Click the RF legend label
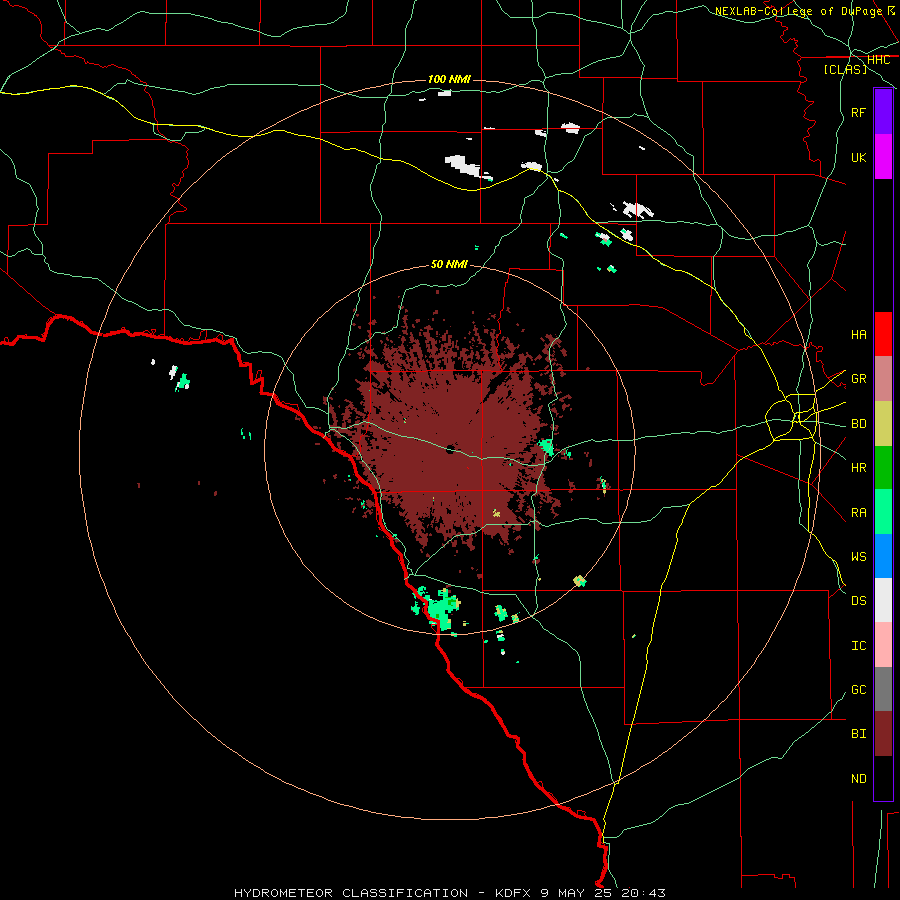The height and width of the screenshot is (900, 900). [x=859, y=112]
